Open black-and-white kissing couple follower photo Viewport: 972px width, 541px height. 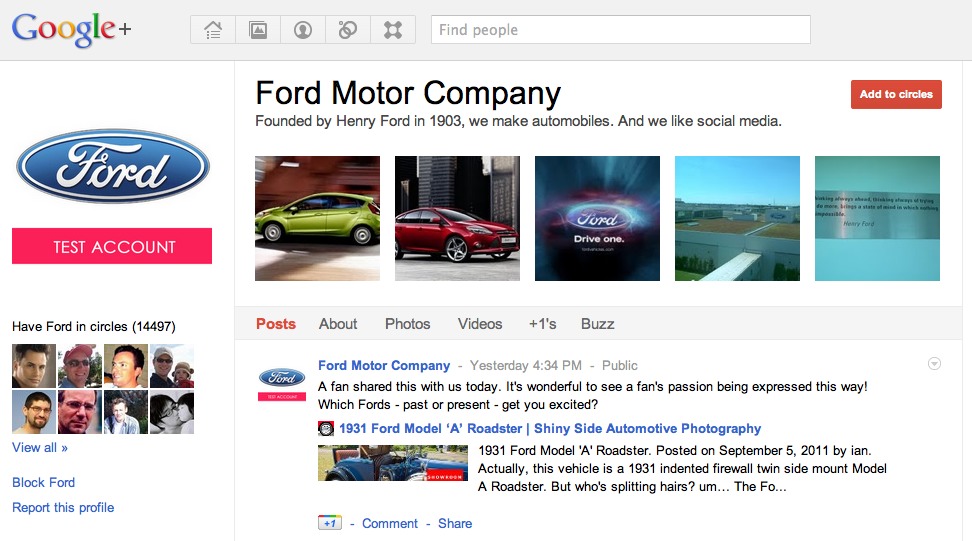point(172,412)
